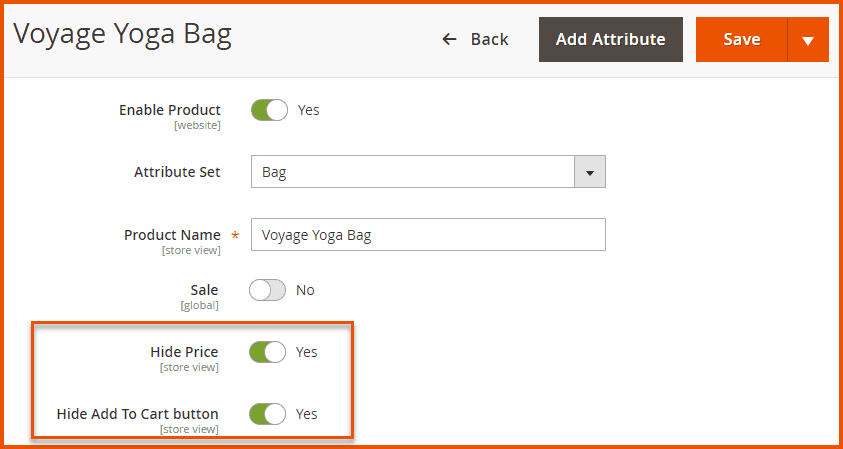
Task: Click the Product Name label
Action: point(172,235)
